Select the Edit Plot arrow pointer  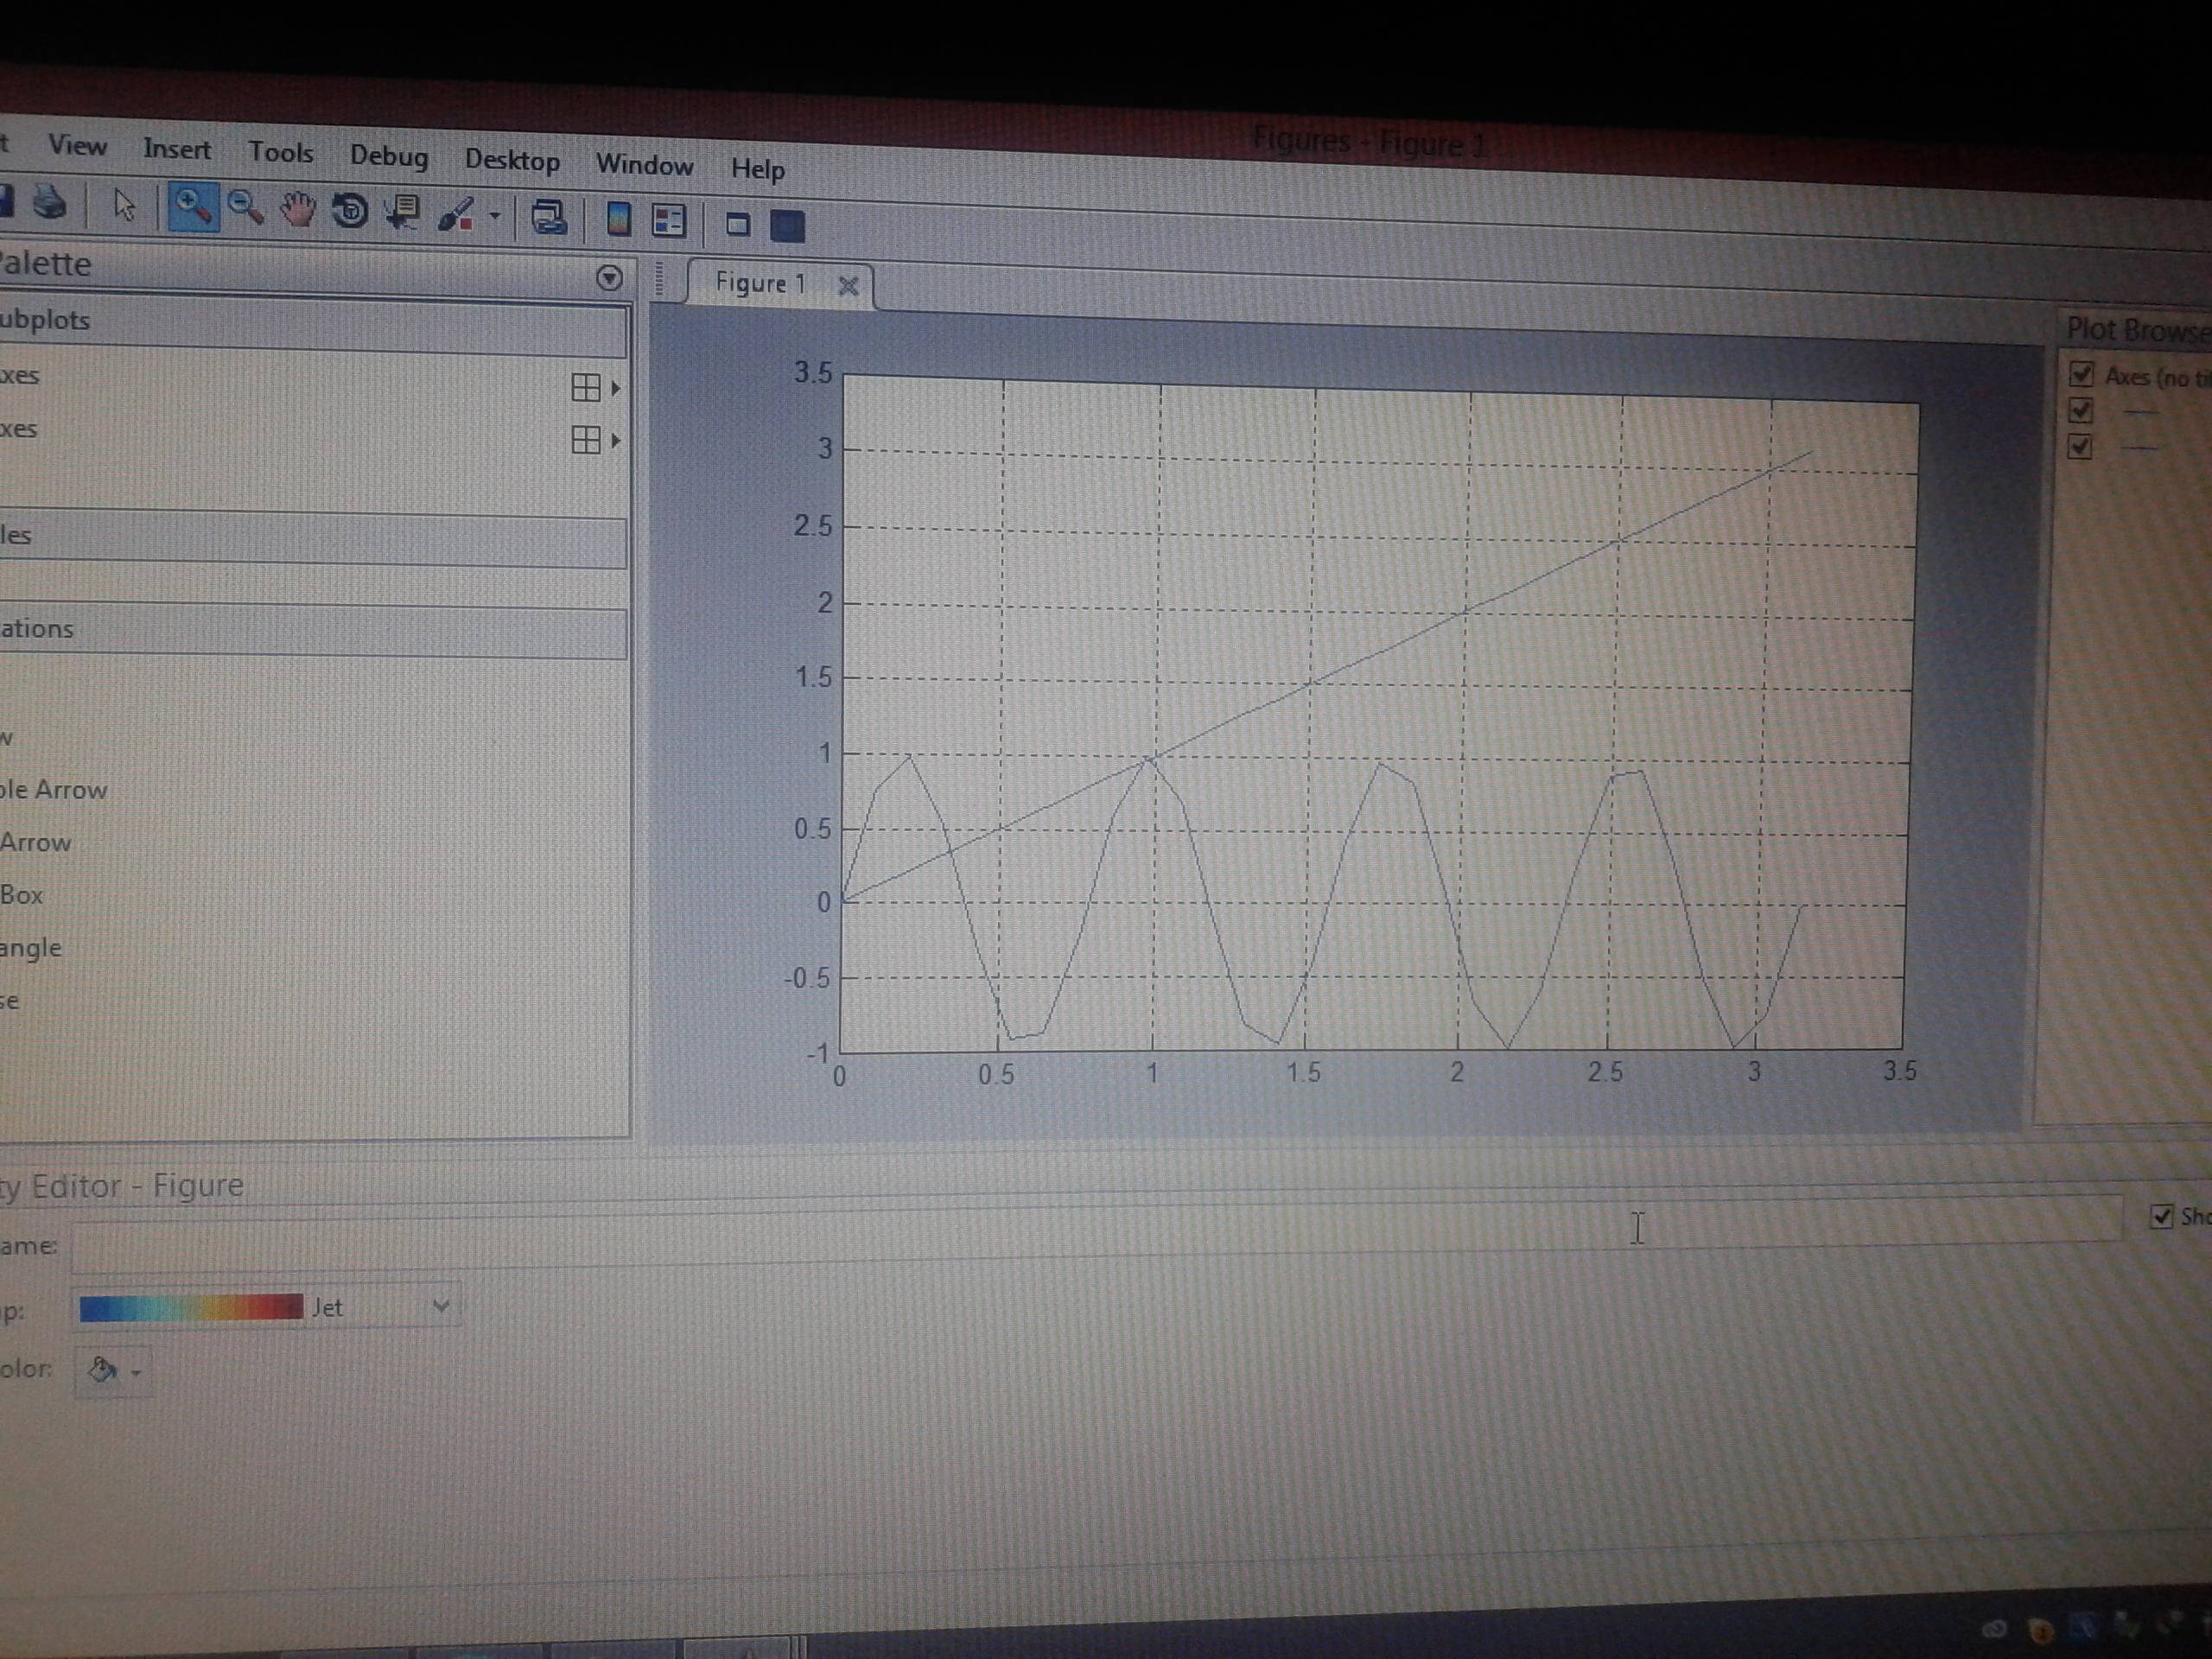point(124,206)
